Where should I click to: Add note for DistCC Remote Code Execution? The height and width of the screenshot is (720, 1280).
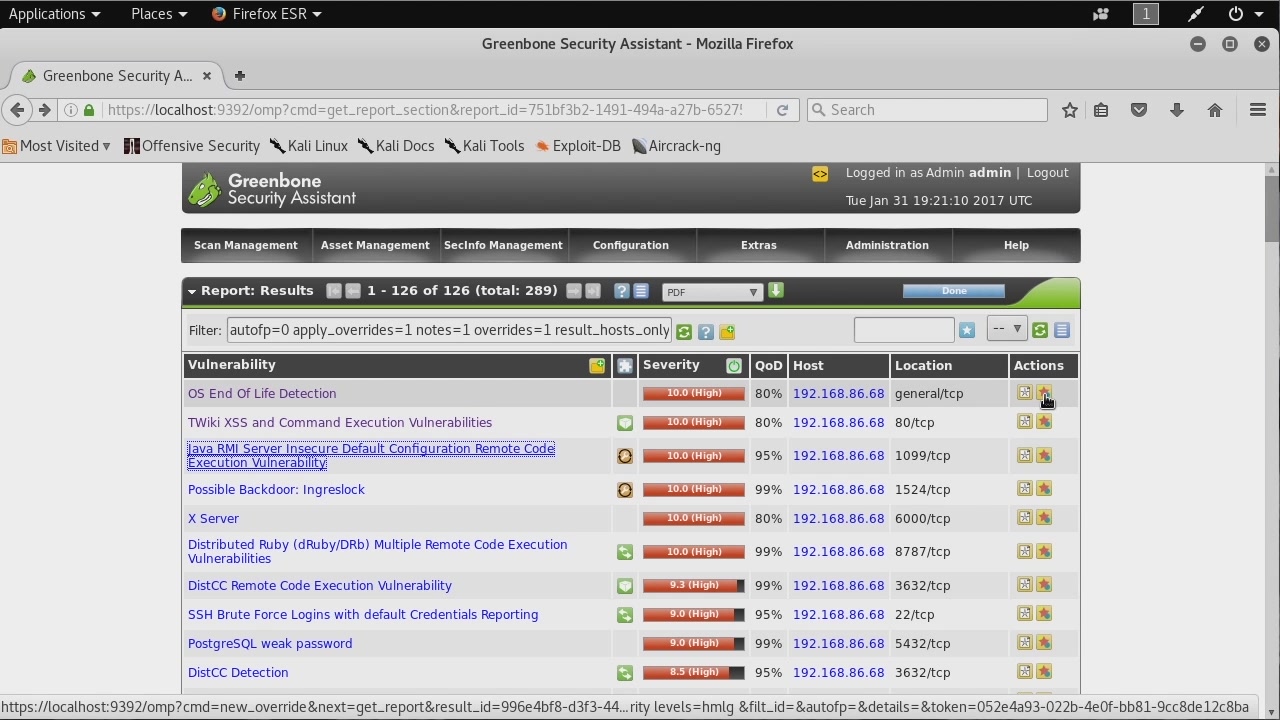coord(1024,585)
